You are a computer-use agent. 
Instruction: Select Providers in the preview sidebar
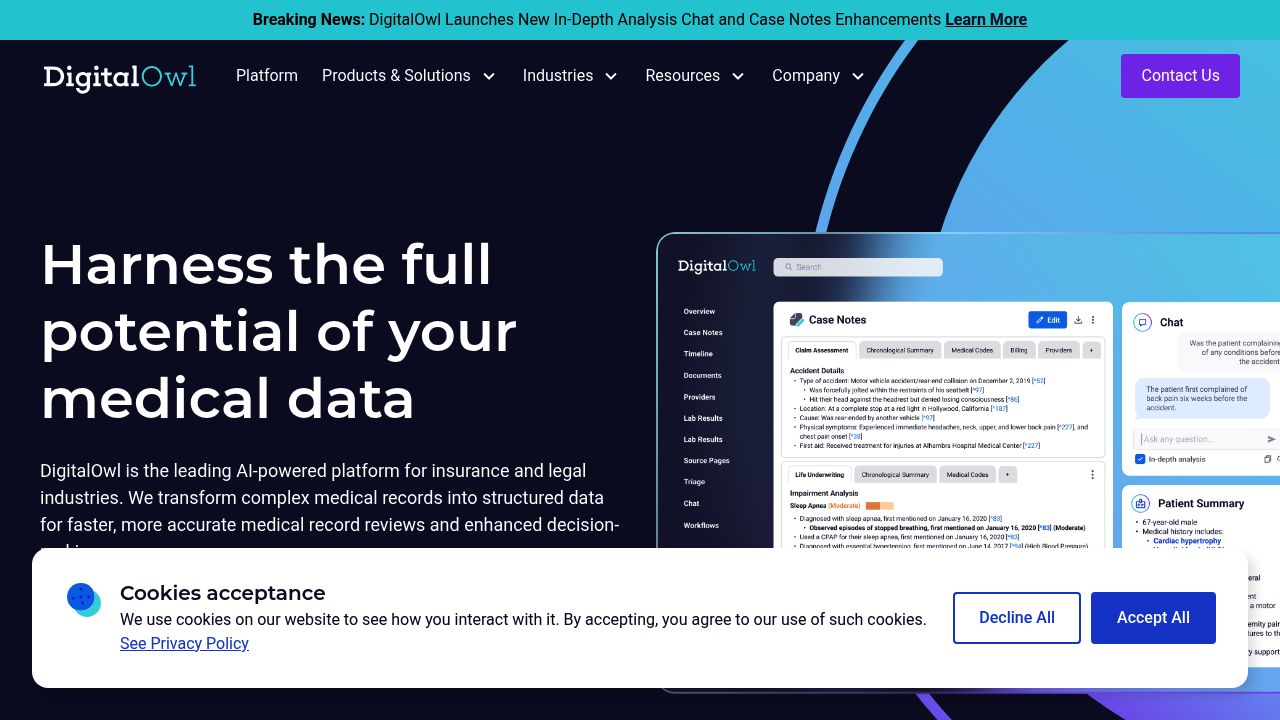point(699,397)
